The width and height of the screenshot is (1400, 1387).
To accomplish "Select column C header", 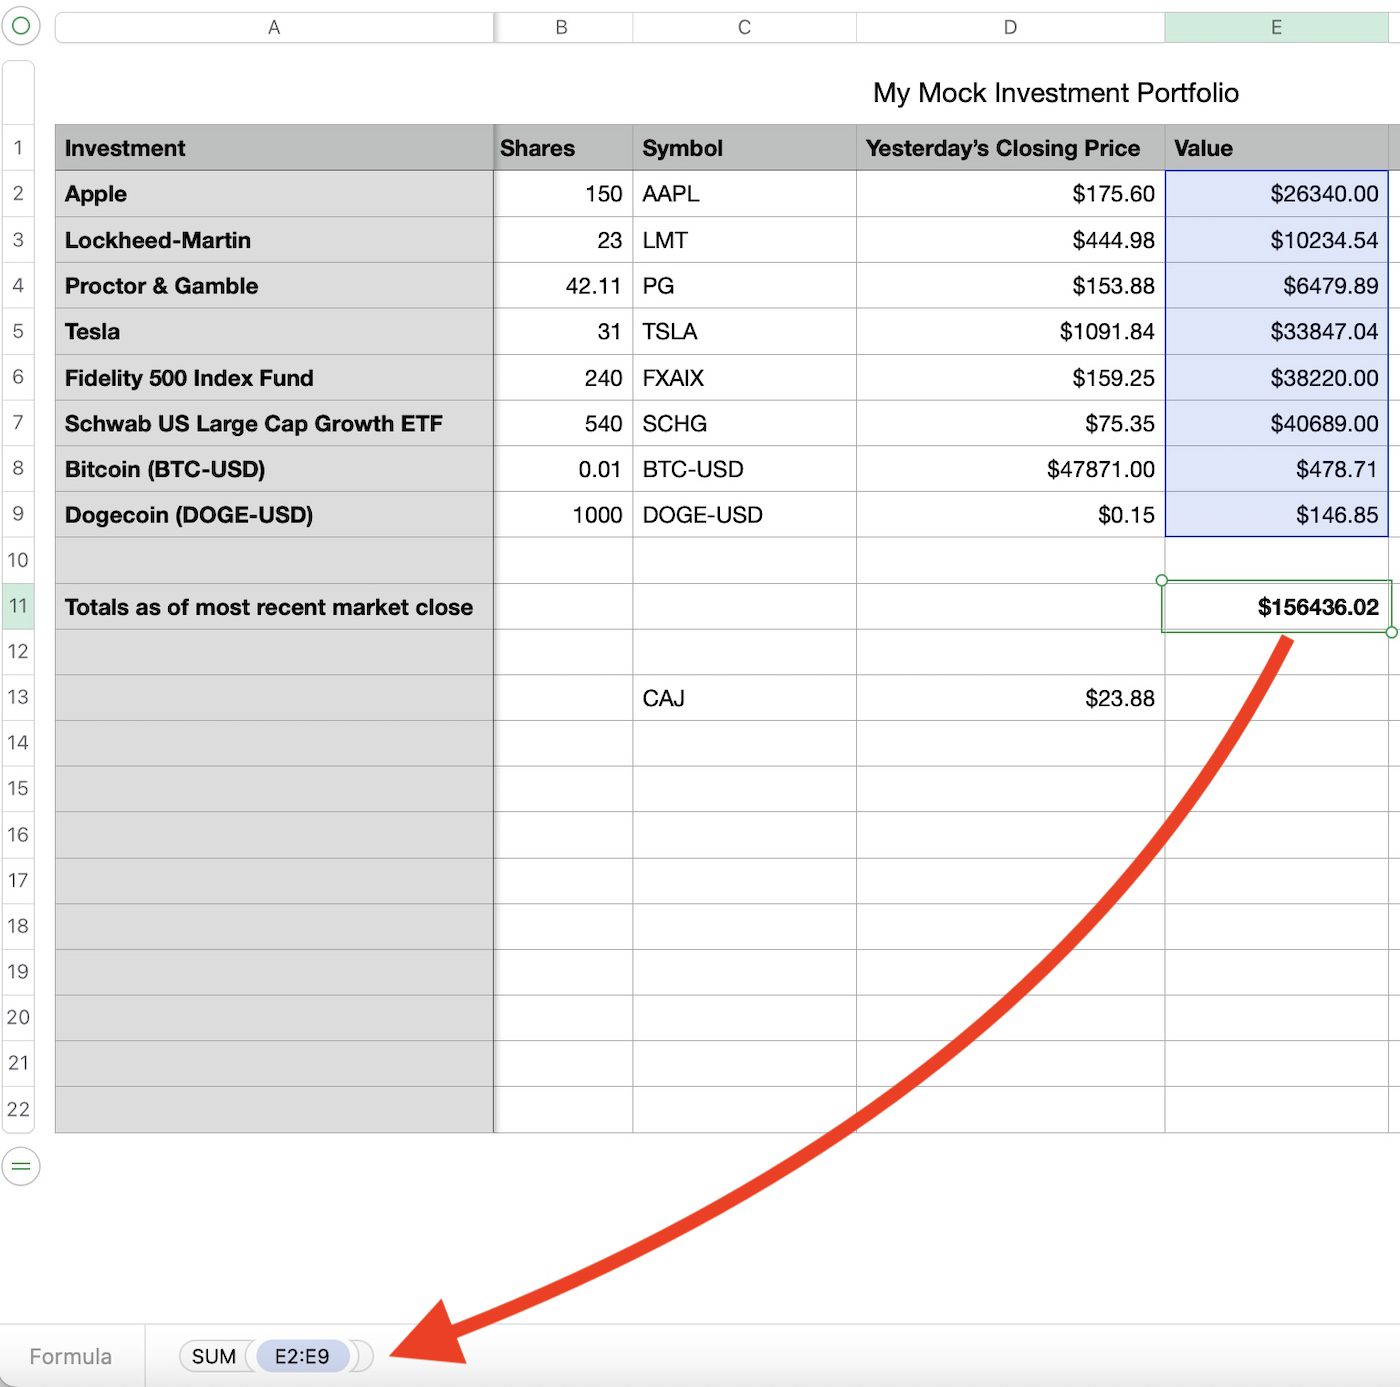I will pos(744,27).
